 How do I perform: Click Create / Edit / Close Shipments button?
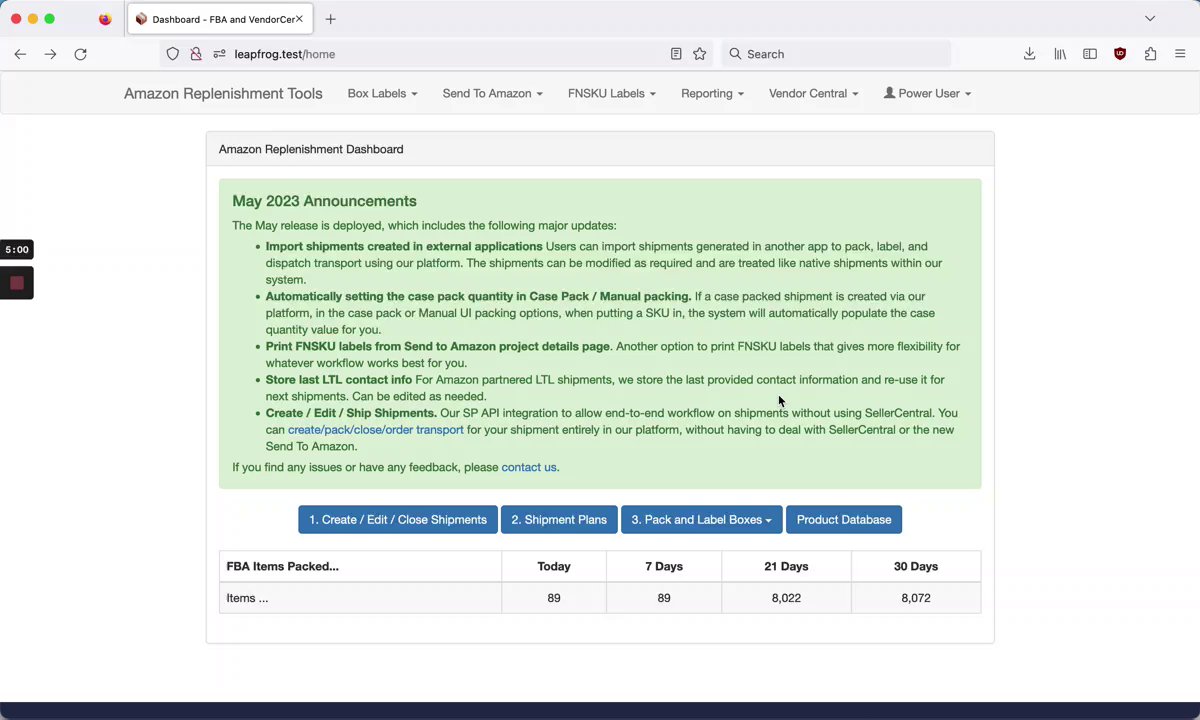398,520
